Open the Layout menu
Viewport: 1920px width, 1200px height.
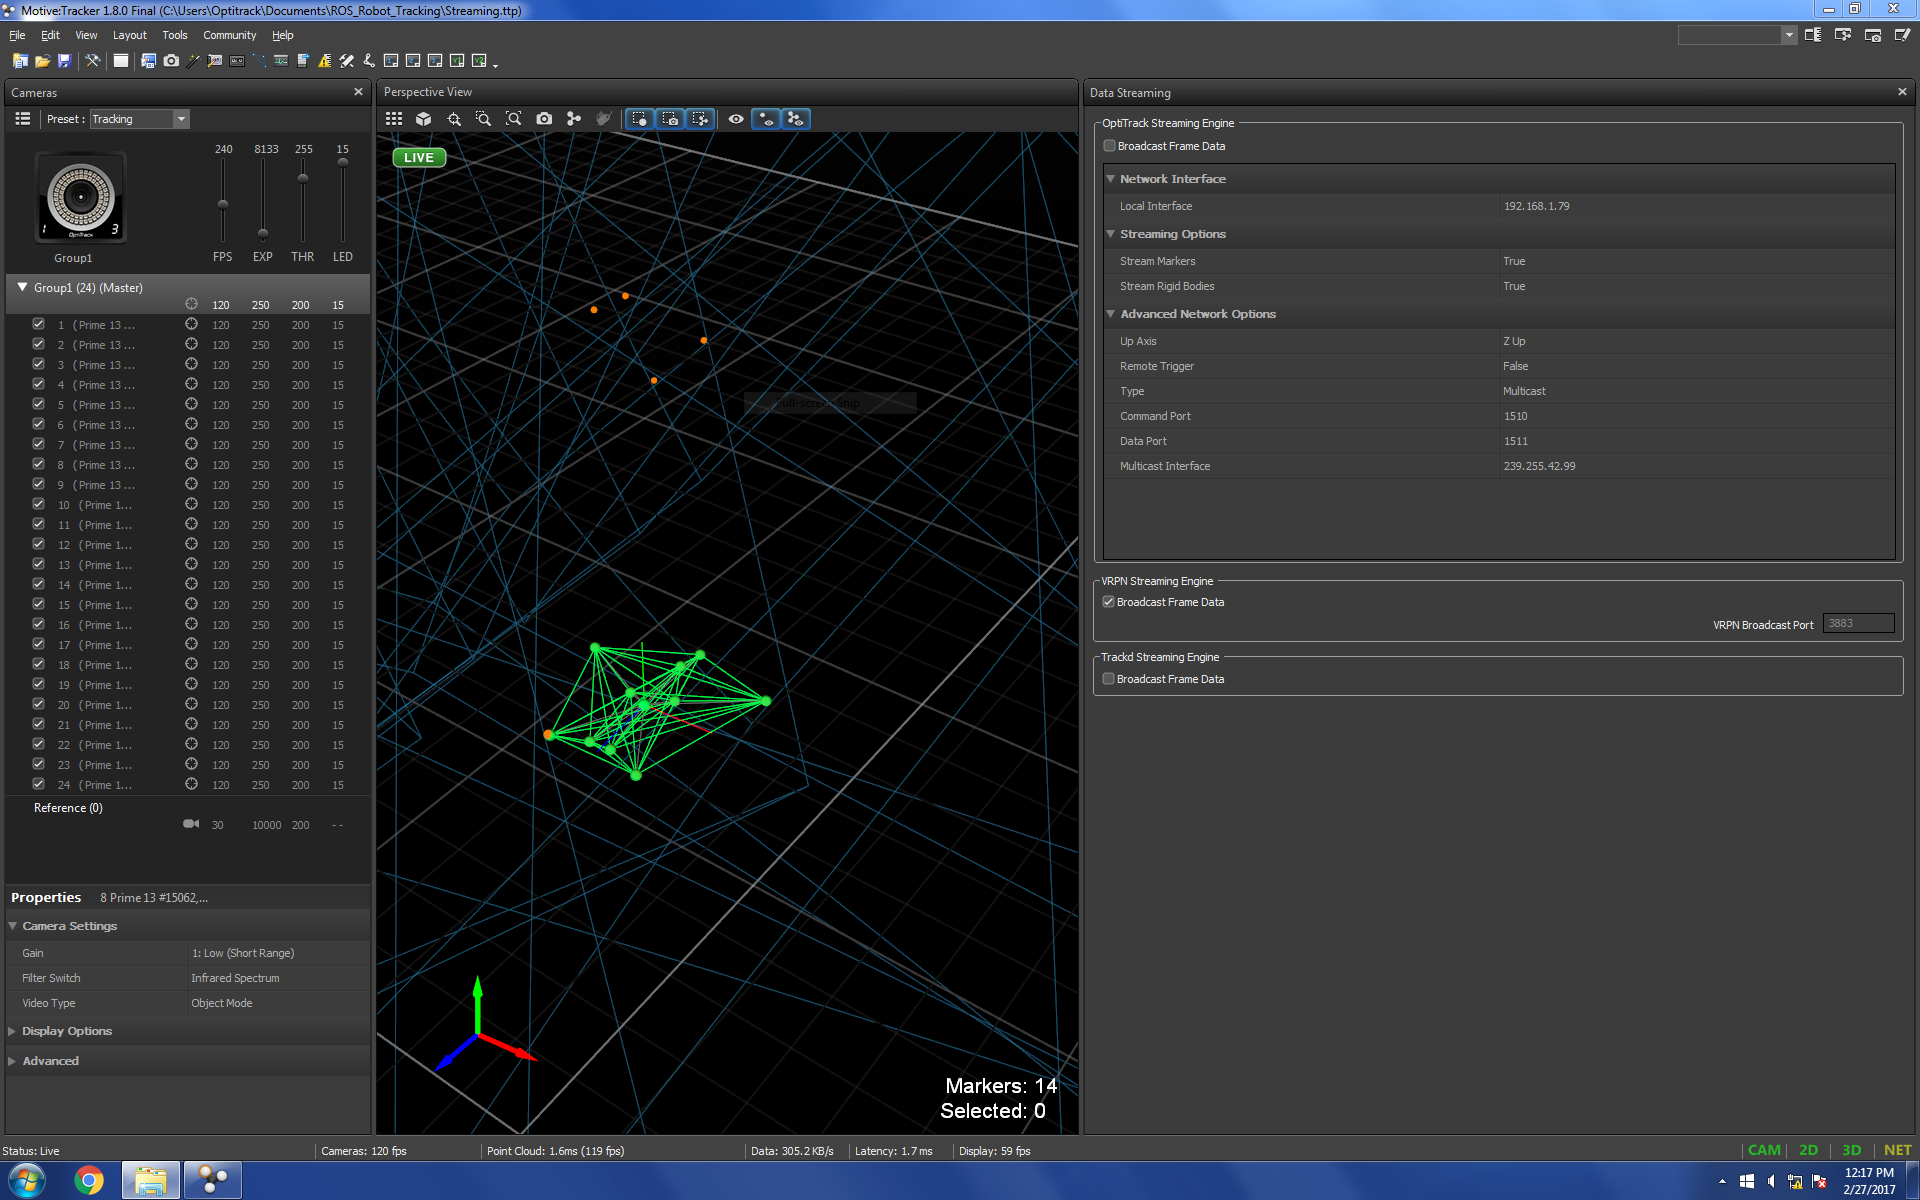click(129, 35)
